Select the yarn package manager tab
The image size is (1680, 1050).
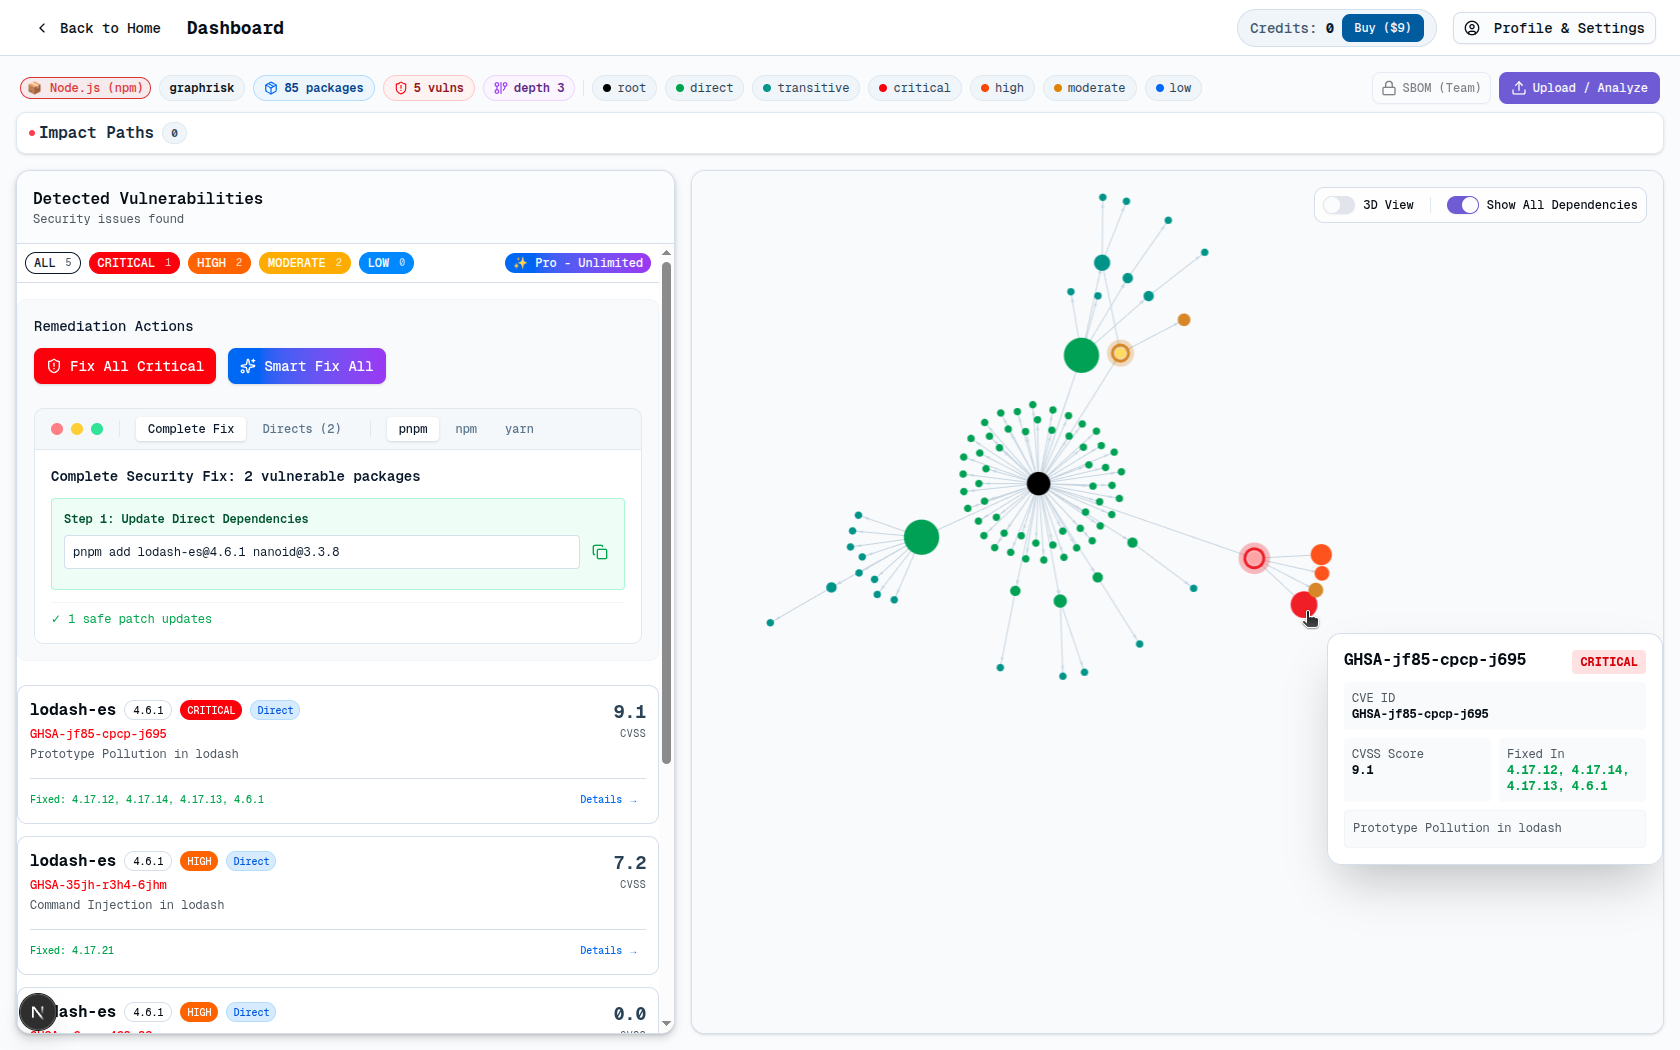click(519, 429)
